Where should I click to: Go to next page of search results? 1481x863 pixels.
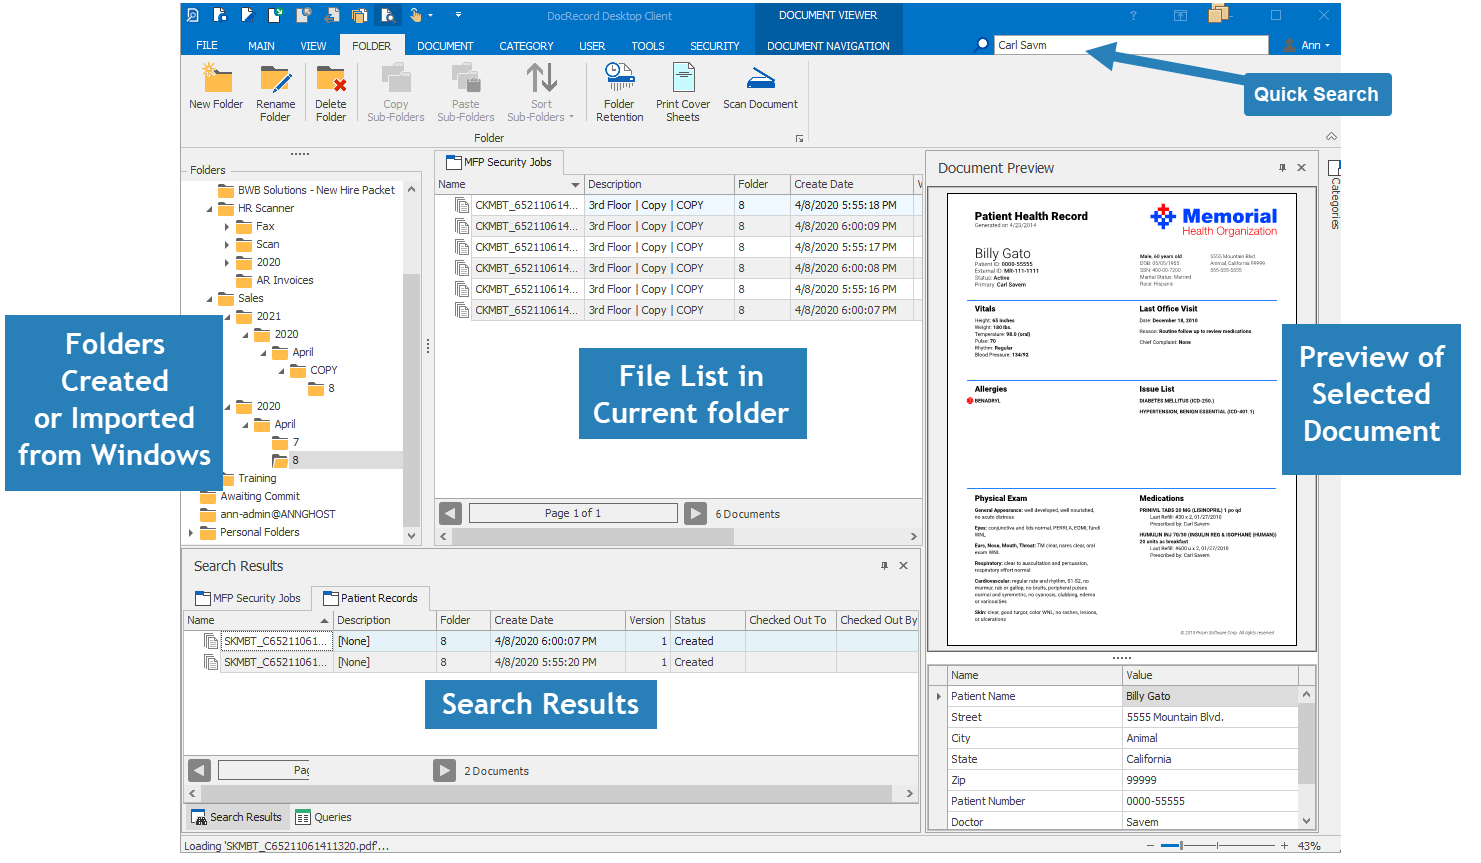tap(444, 770)
